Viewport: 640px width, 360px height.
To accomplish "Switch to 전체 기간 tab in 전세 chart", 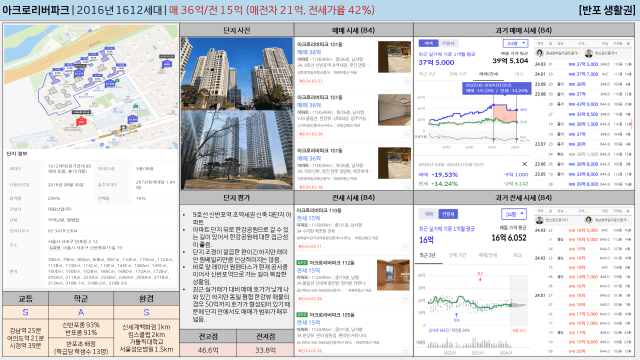I will pyautogui.click(x=458, y=256).
